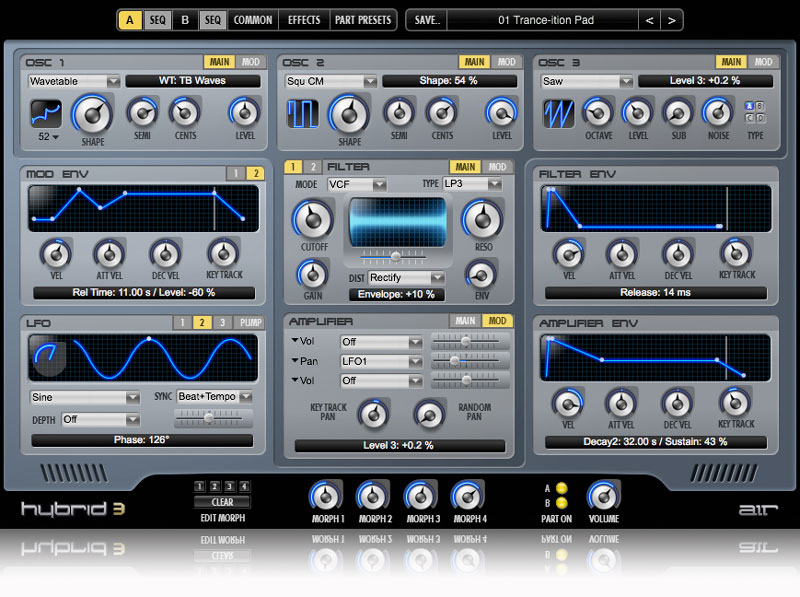Screen dimensions: 800x597
Task: Open OSC 1 Wavetable type dropdown
Action: click(74, 81)
